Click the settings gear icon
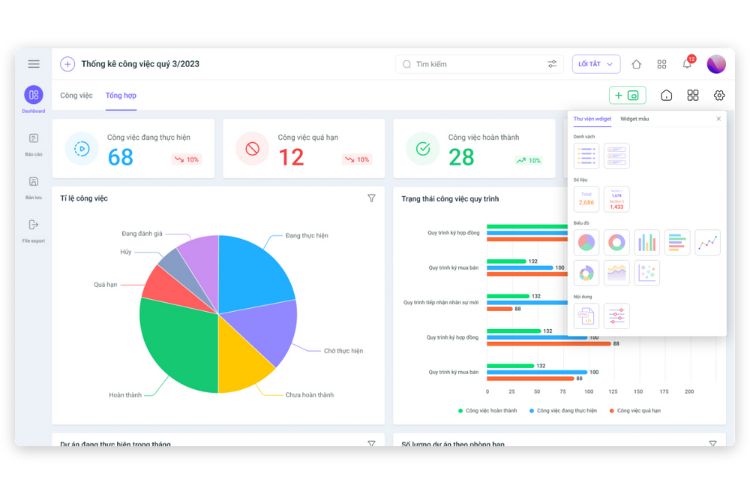The height and width of the screenshot is (500, 750). click(x=719, y=96)
